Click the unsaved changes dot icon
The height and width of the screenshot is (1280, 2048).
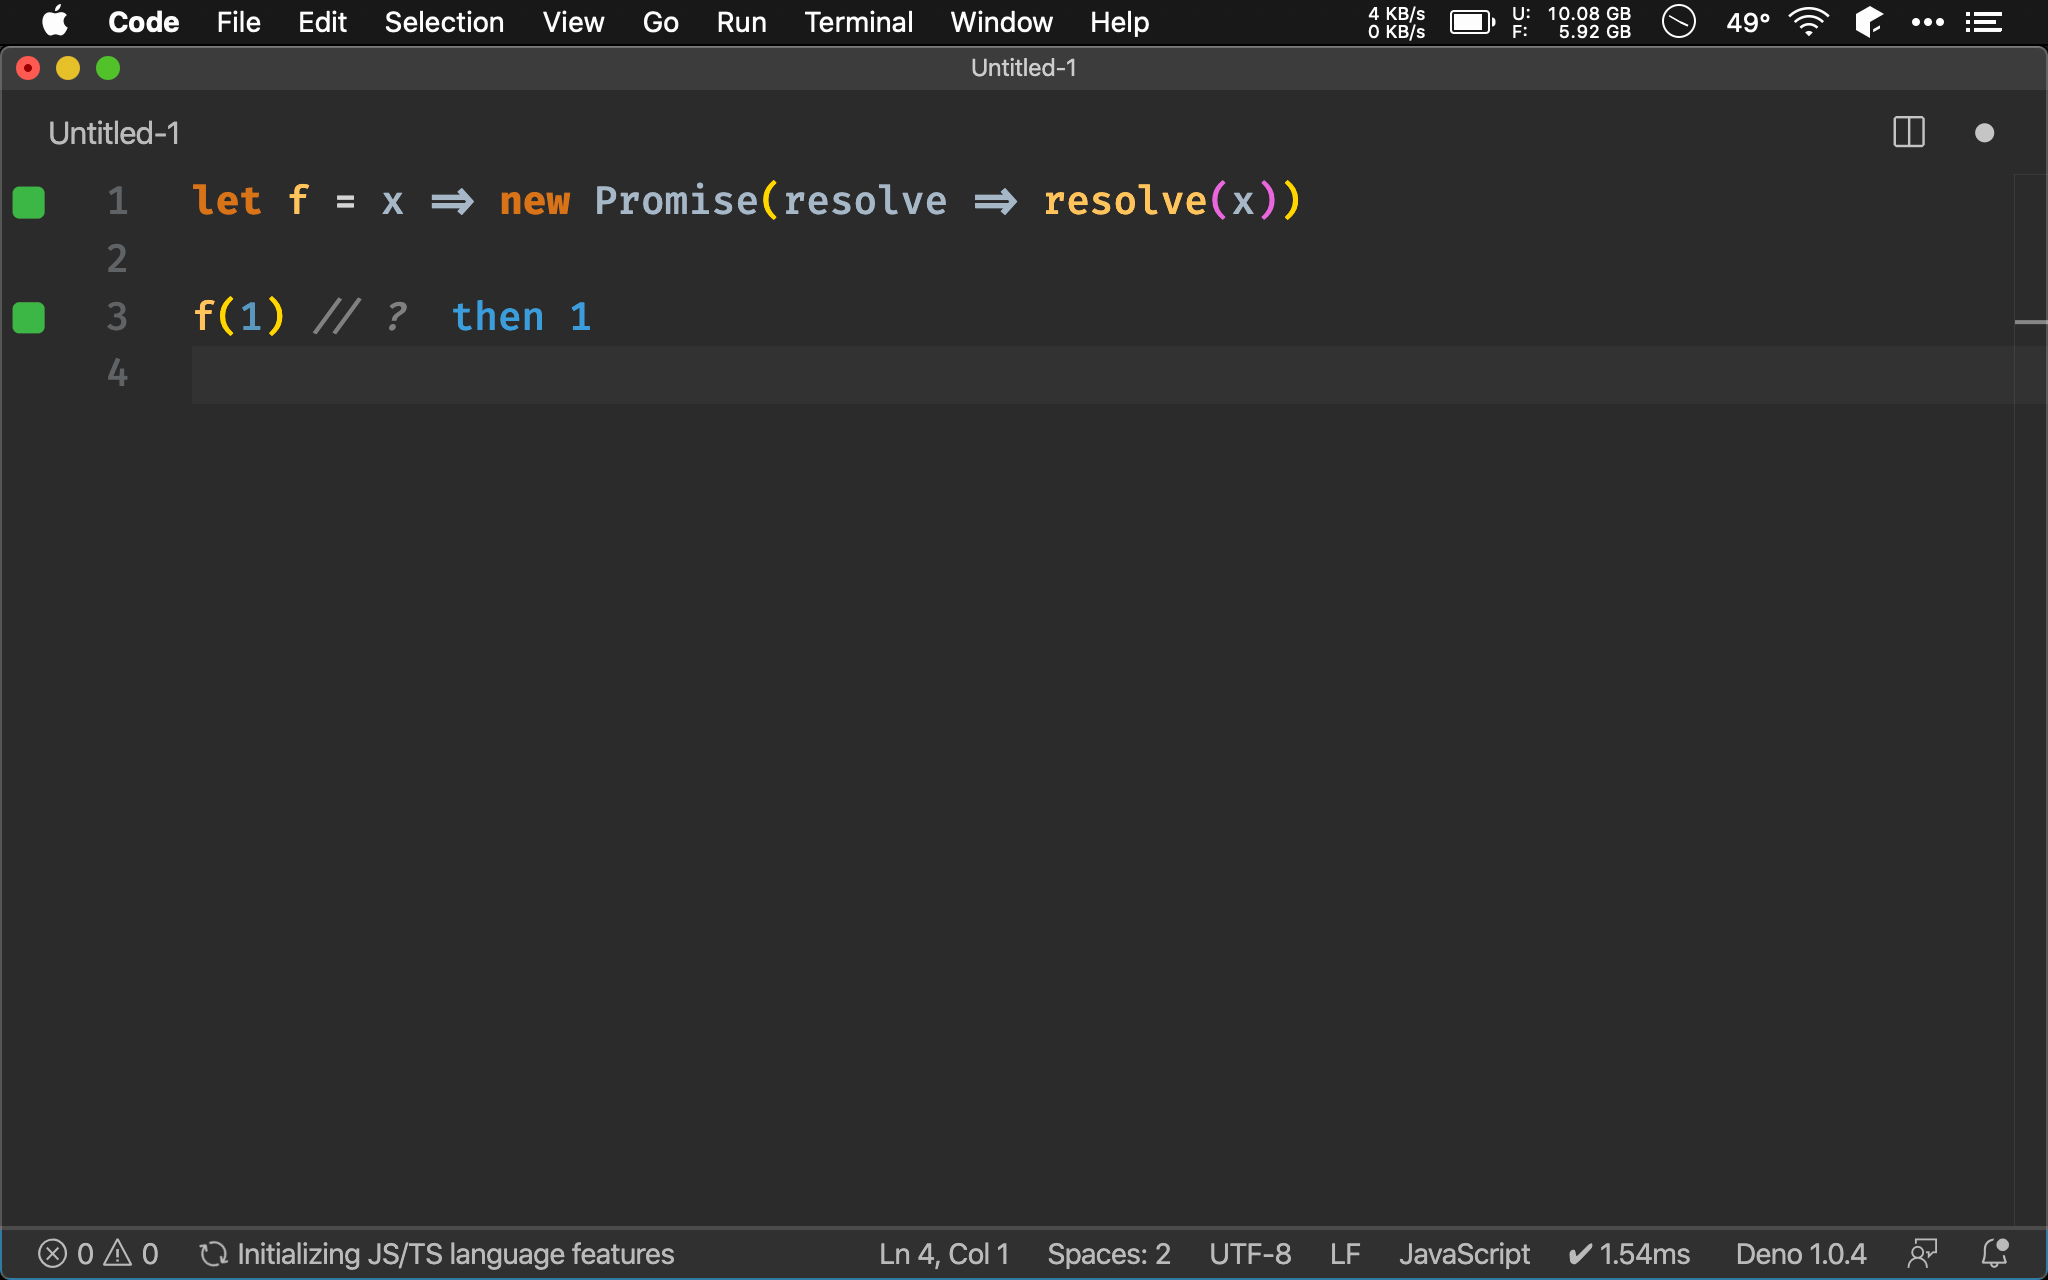pyautogui.click(x=1984, y=133)
